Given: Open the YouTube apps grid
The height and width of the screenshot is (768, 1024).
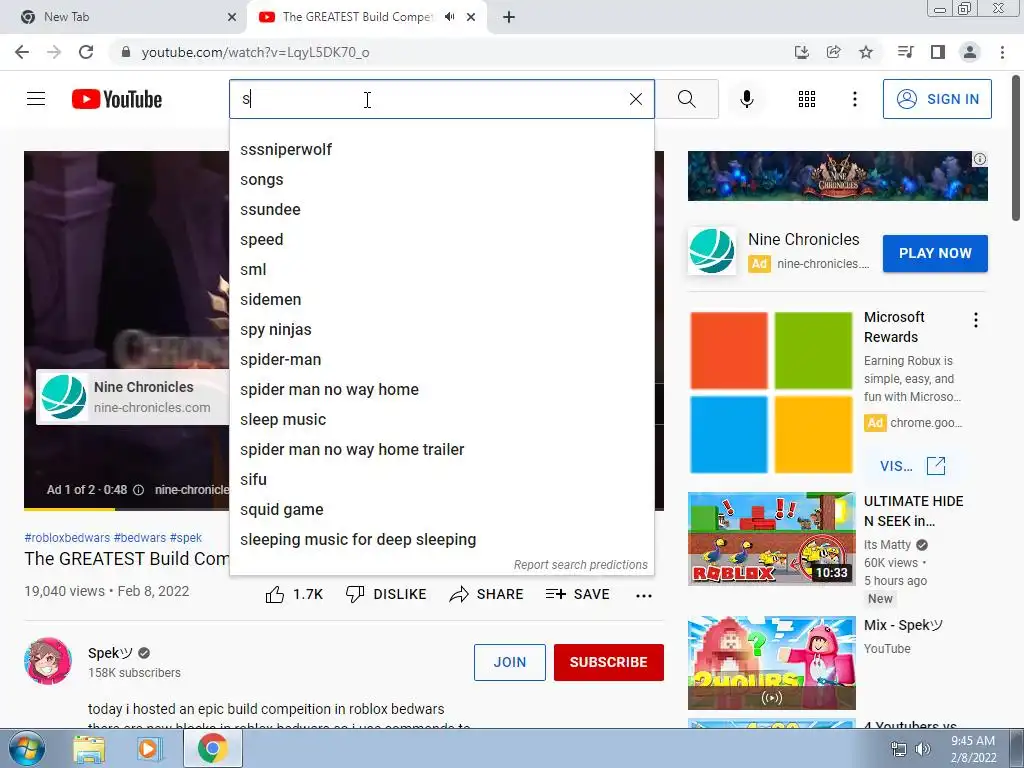Looking at the screenshot, I should 807,99.
